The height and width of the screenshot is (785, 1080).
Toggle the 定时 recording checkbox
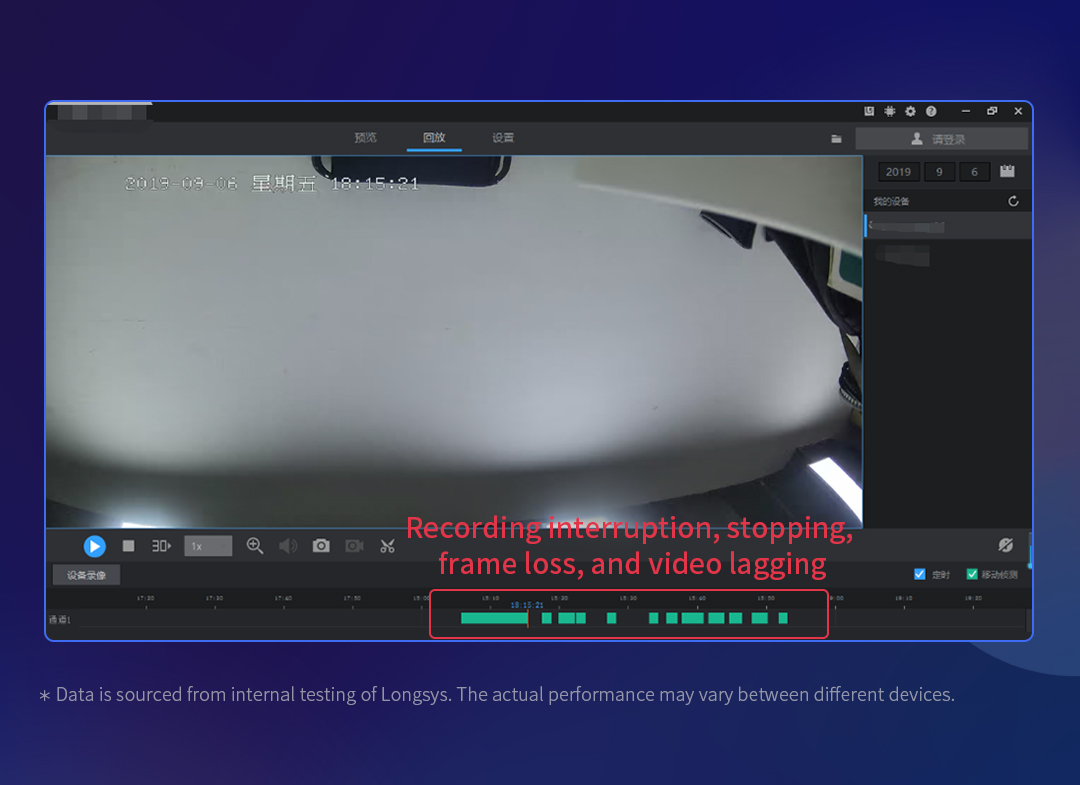click(920, 574)
